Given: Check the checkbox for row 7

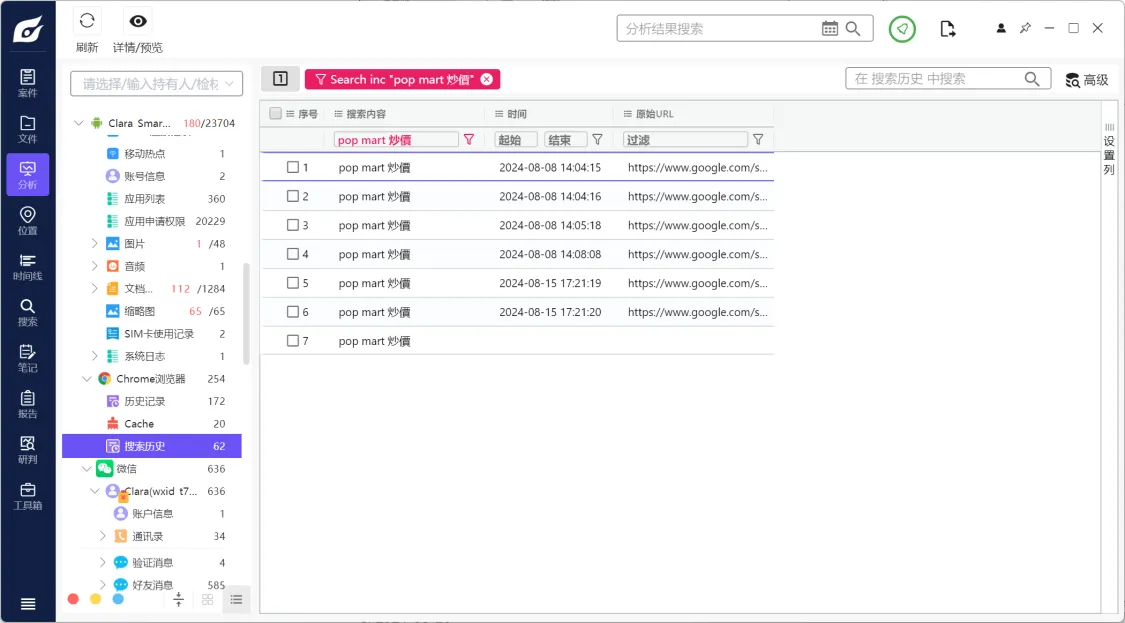Looking at the screenshot, I should tap(293, 341).
